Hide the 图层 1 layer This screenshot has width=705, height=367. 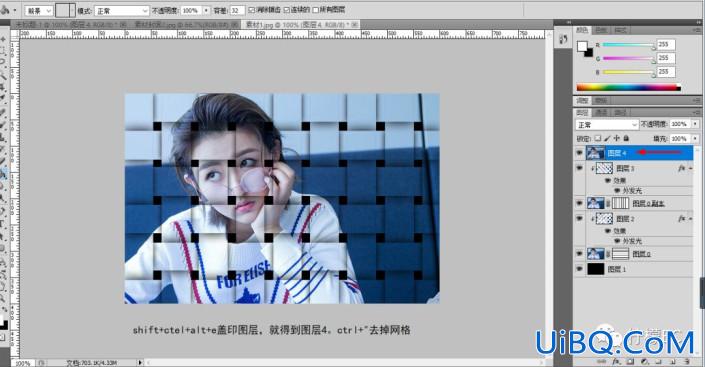click(580, 269)
